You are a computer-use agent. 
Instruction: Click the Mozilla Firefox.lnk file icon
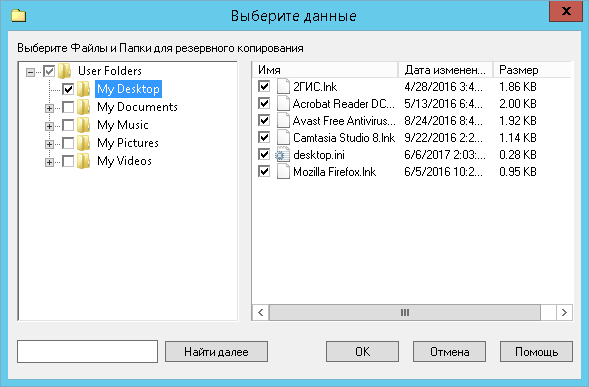click(283, 172)
